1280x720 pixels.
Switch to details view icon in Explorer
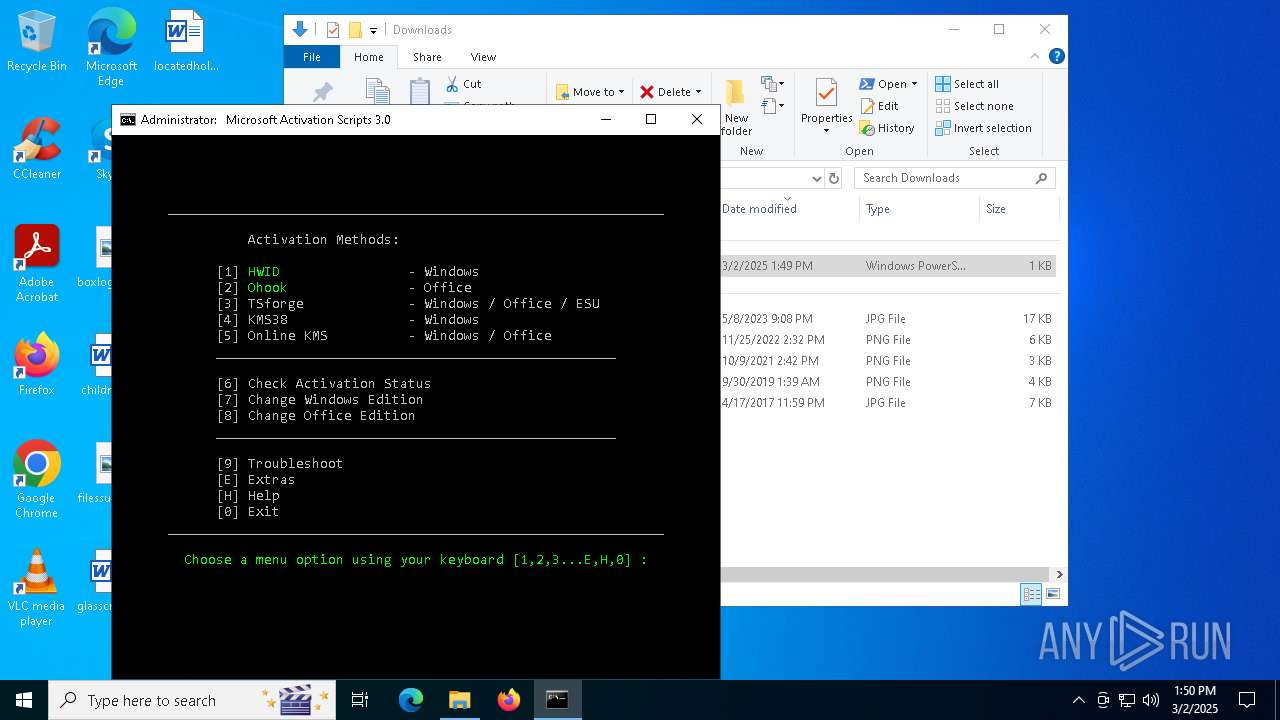1031,594
